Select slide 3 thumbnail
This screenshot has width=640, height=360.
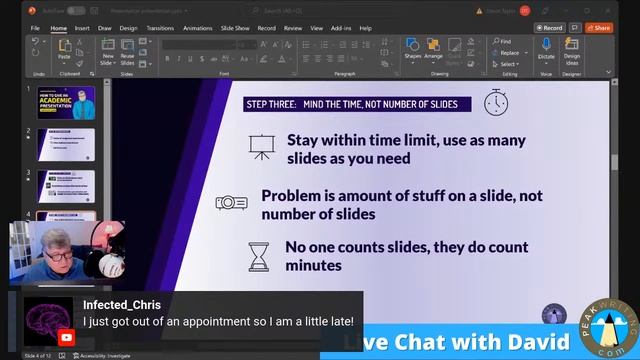[x=66, y=187]
